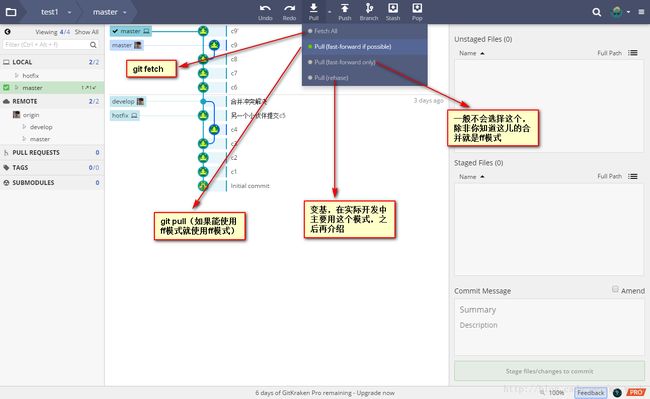Sort Staged Files by Name
650x399 pixels.
tap(472, 177)
